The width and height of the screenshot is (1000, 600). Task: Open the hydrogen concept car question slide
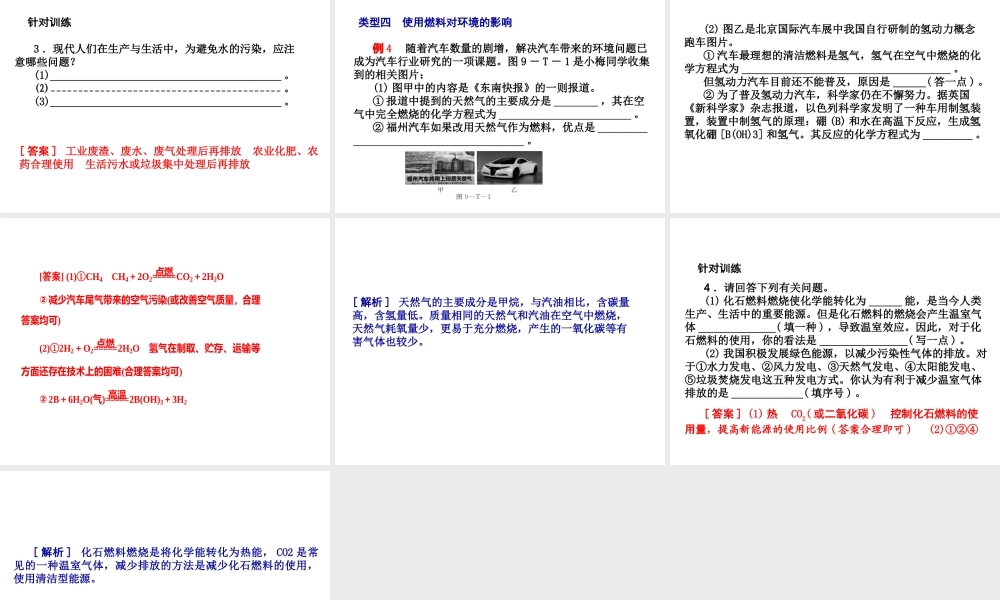(x=835, y=106)
